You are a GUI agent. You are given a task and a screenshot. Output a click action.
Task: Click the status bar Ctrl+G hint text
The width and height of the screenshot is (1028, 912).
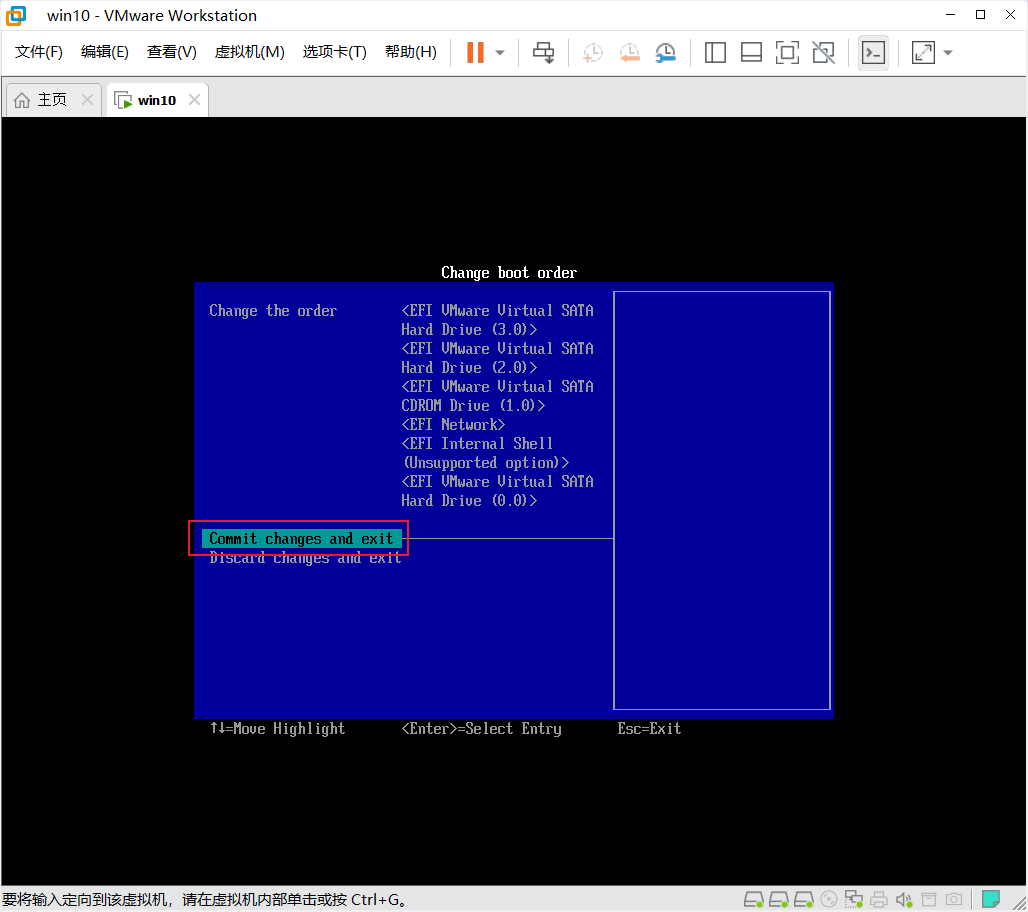pos(204,900)
